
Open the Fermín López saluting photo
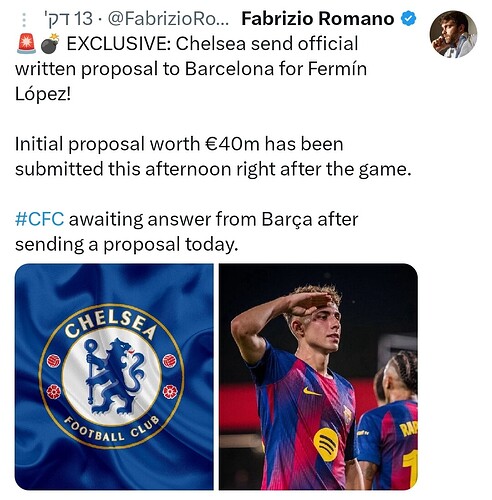[318, 377]
